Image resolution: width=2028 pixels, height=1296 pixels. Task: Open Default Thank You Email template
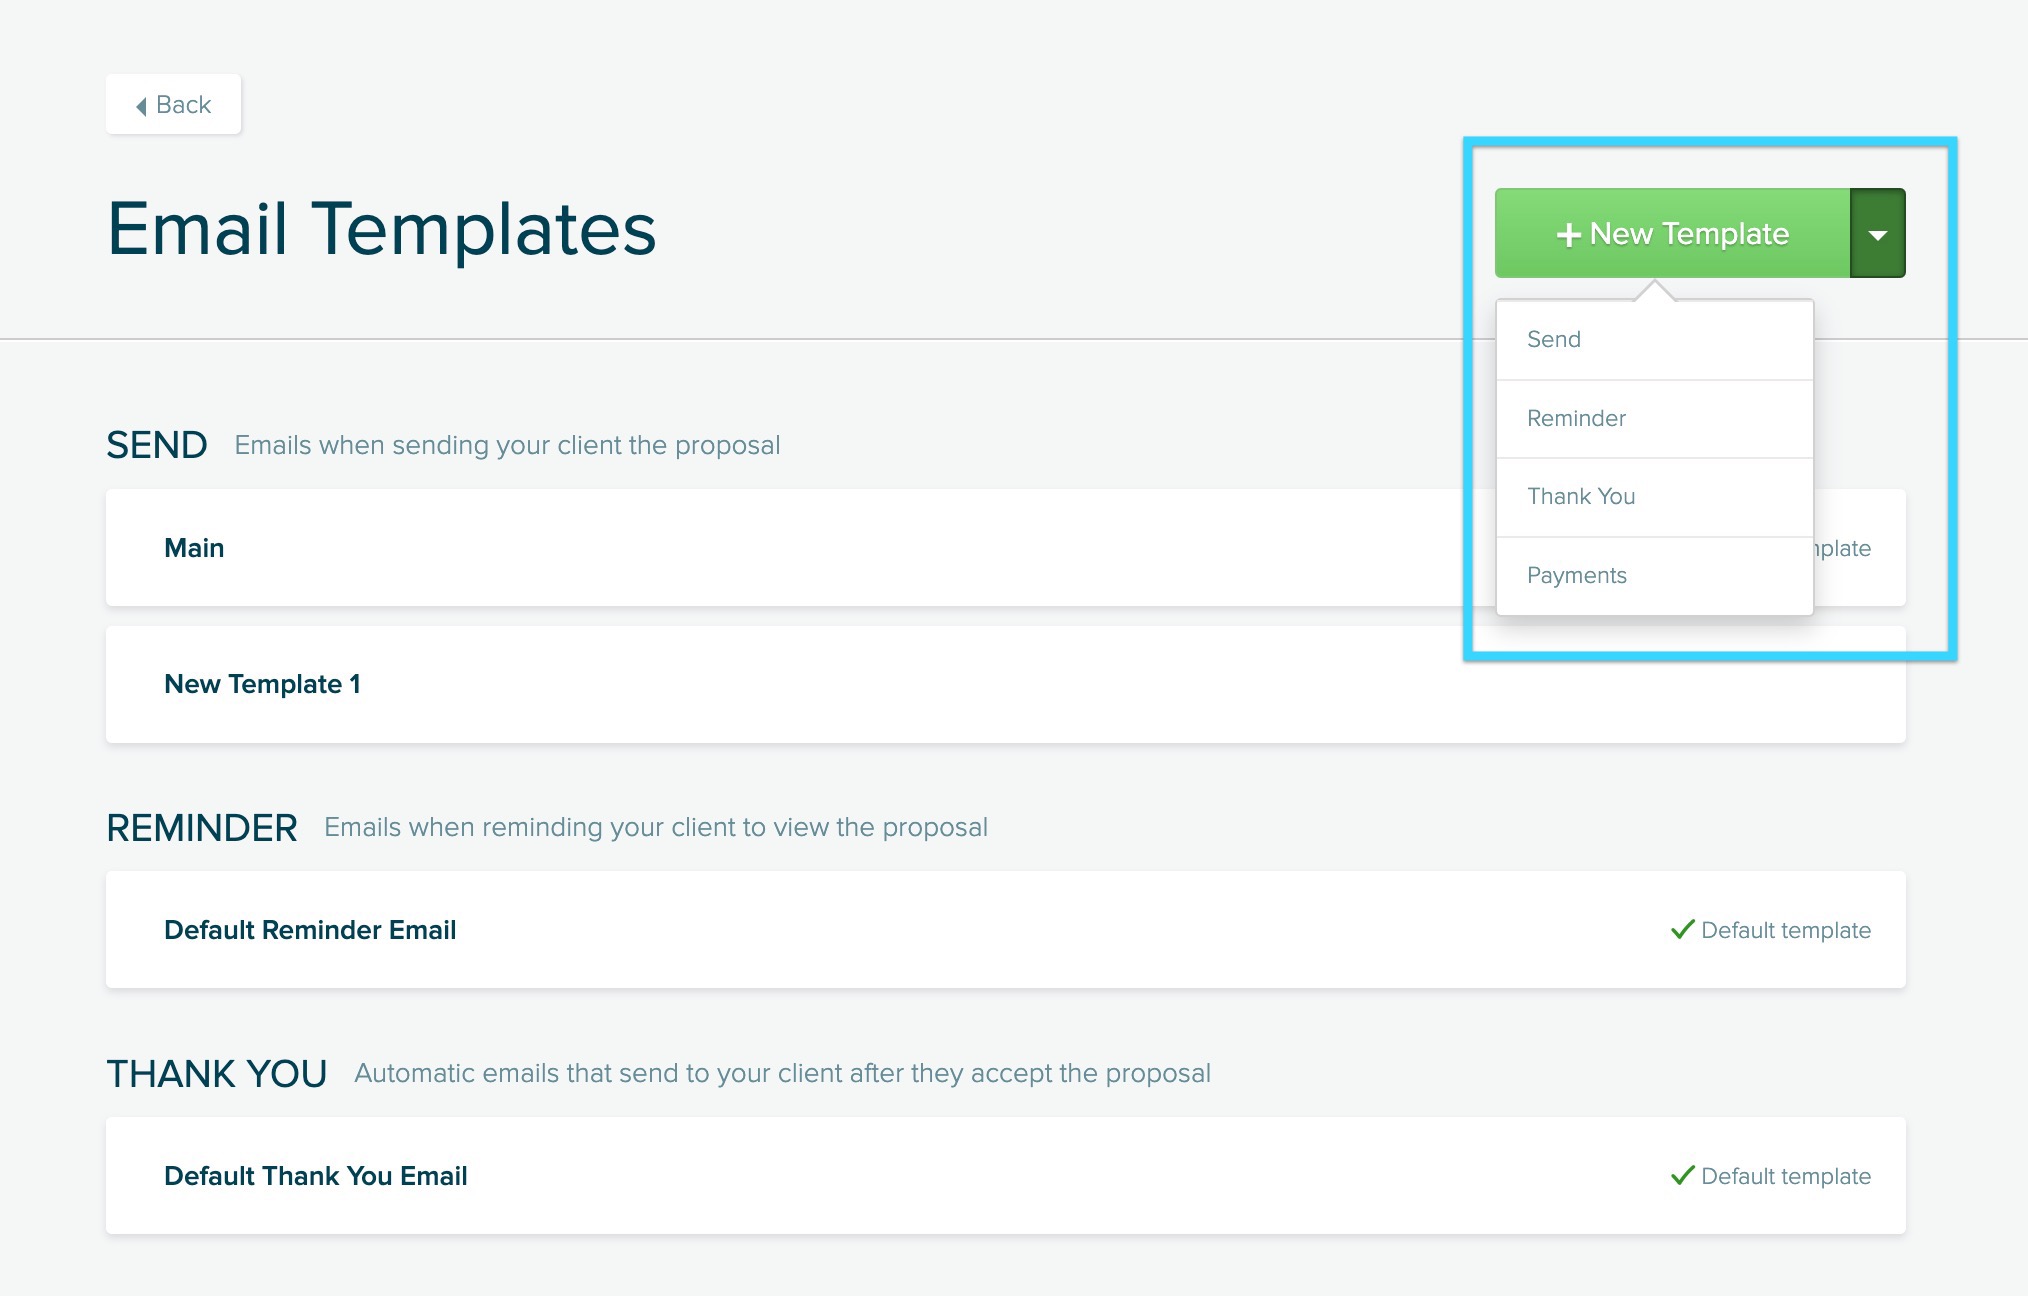click(316, 1177)
